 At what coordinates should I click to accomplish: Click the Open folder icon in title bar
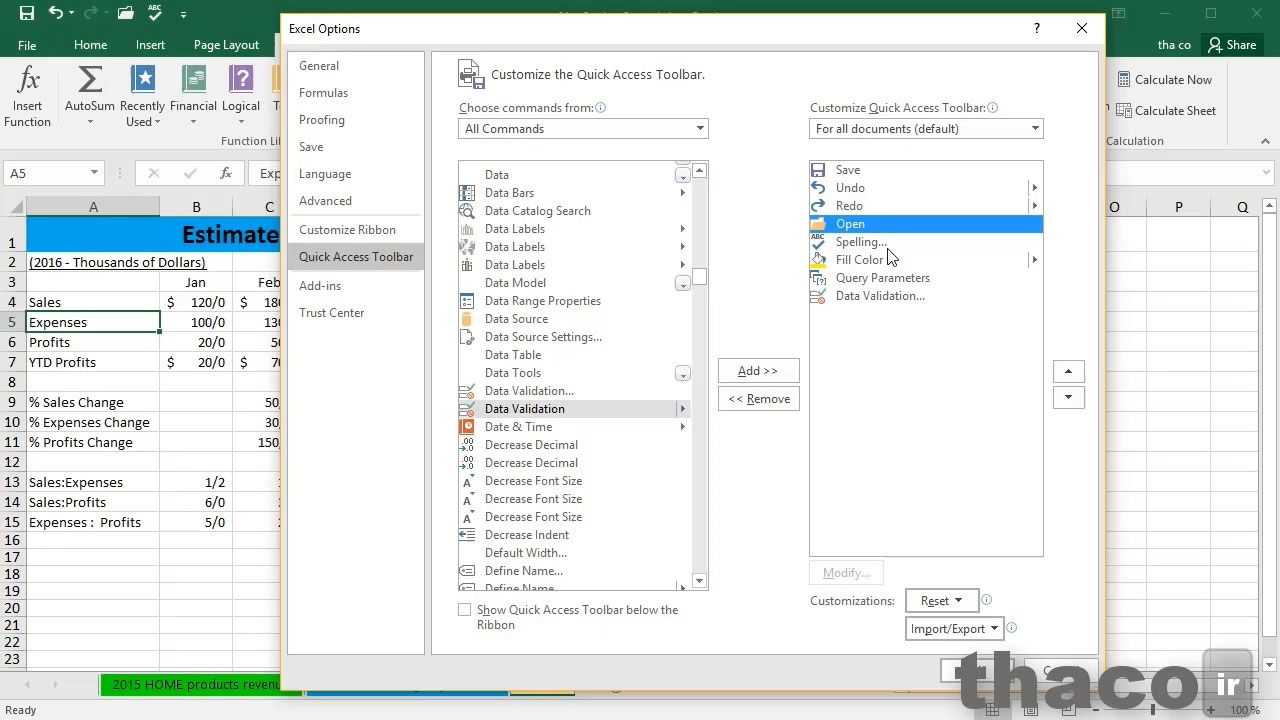(126, 14)
